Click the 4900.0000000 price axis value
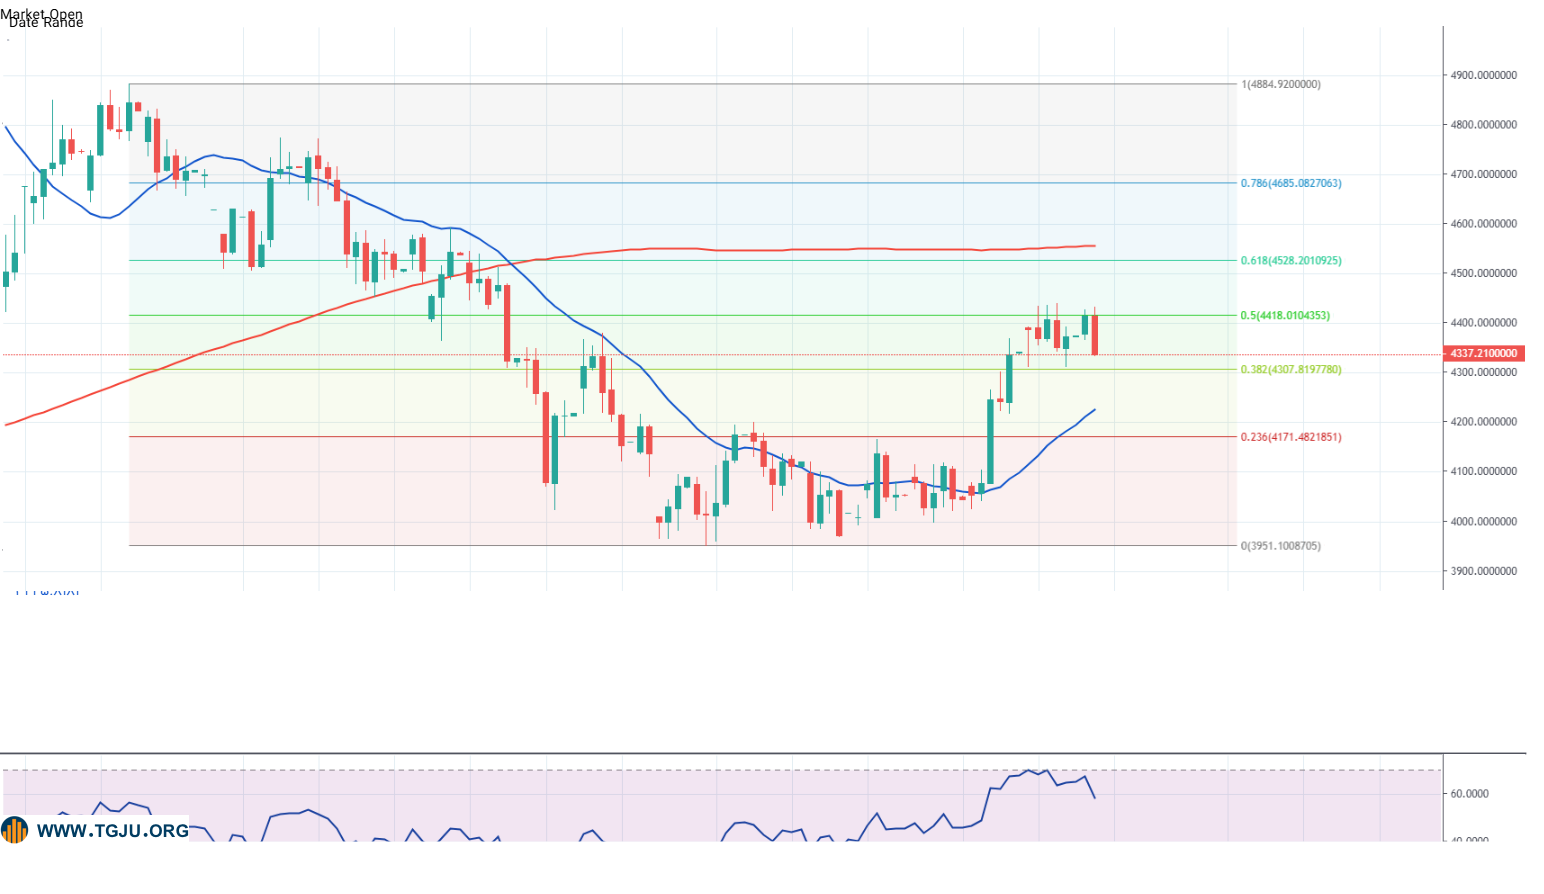 [1484, 75]
